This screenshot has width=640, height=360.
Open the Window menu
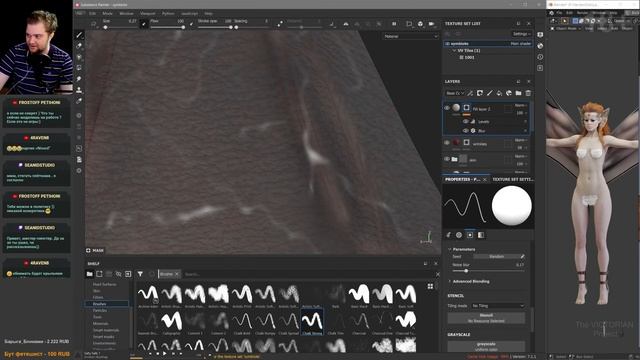(126, 13)
